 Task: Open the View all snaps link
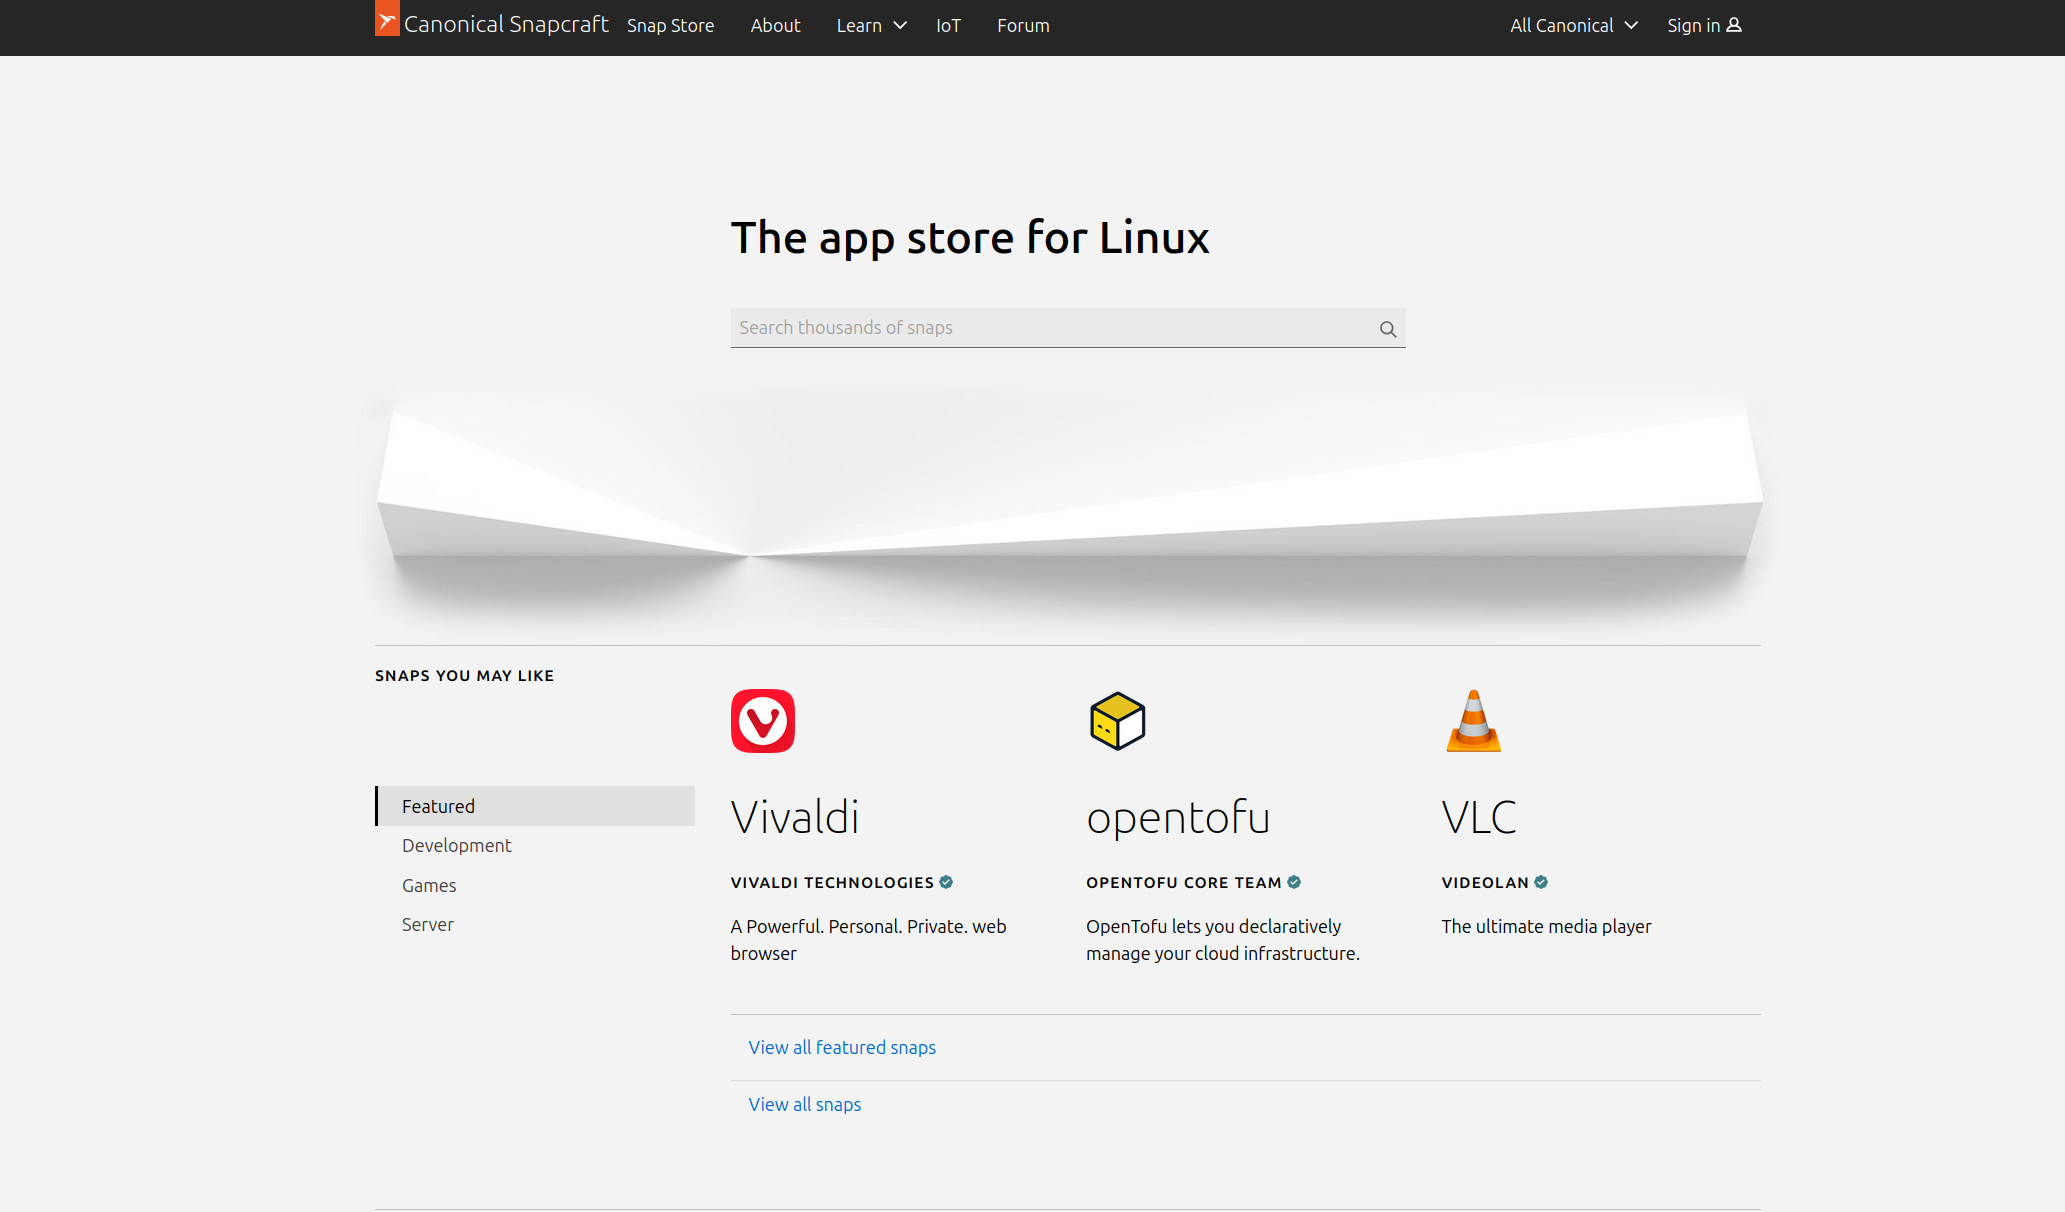(x=804, y=1104)
